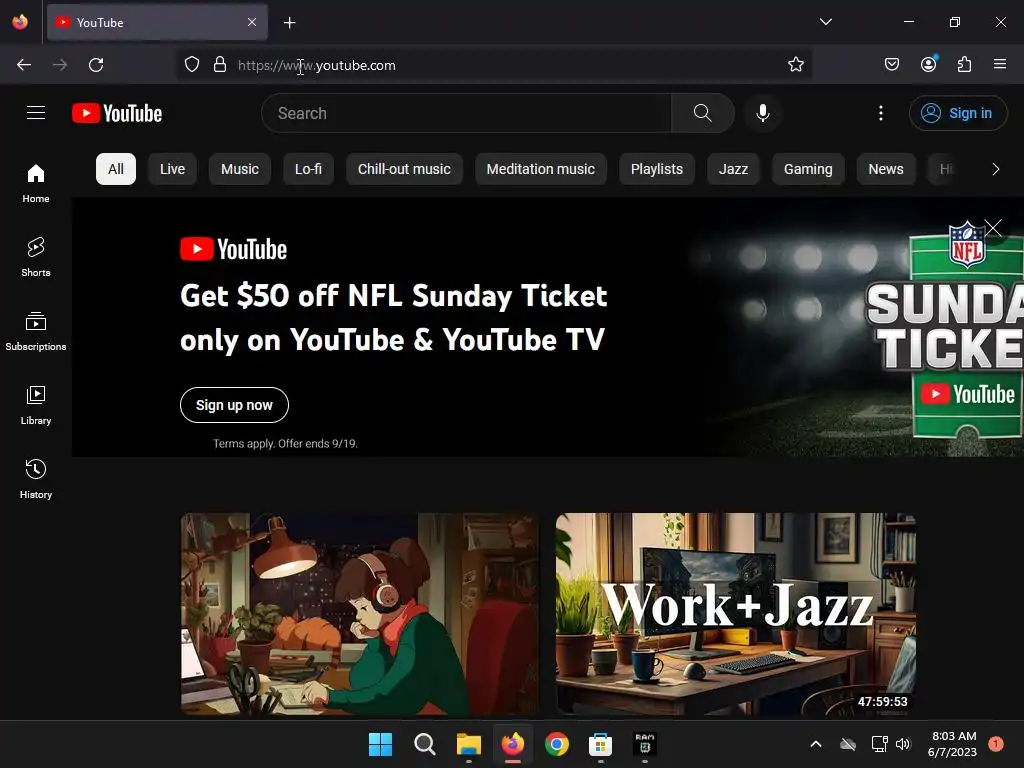Open the lo-fi girl video thumbnail
This screenshot has width=1024, height=768.
[360, 614]
